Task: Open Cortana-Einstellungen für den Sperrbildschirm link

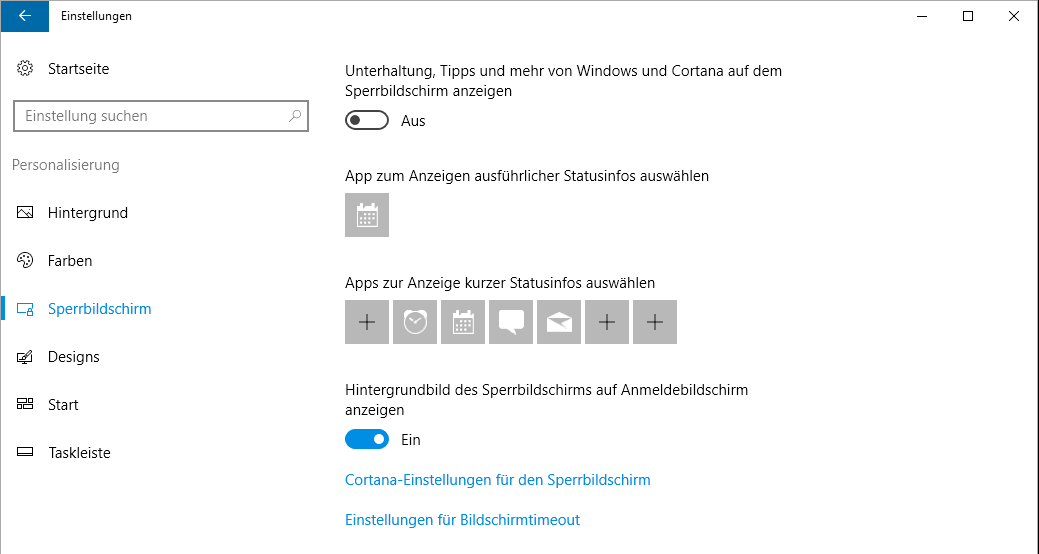Action: [497, 480]
